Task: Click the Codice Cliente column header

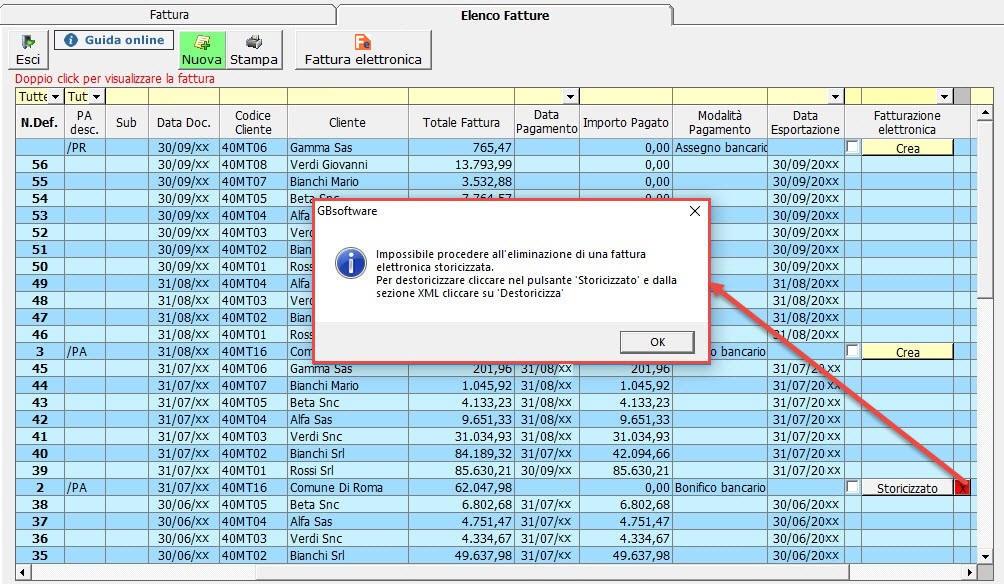Action: pos(253,122)
